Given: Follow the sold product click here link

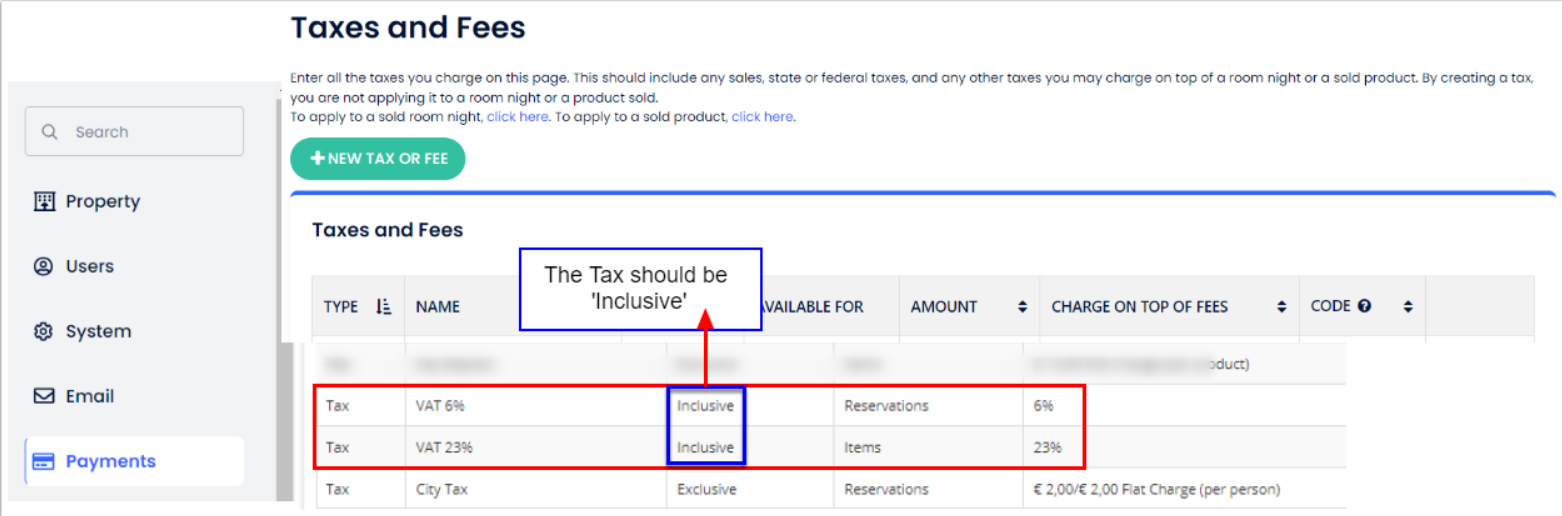Looking at the screenshot, I should [762, 117].
